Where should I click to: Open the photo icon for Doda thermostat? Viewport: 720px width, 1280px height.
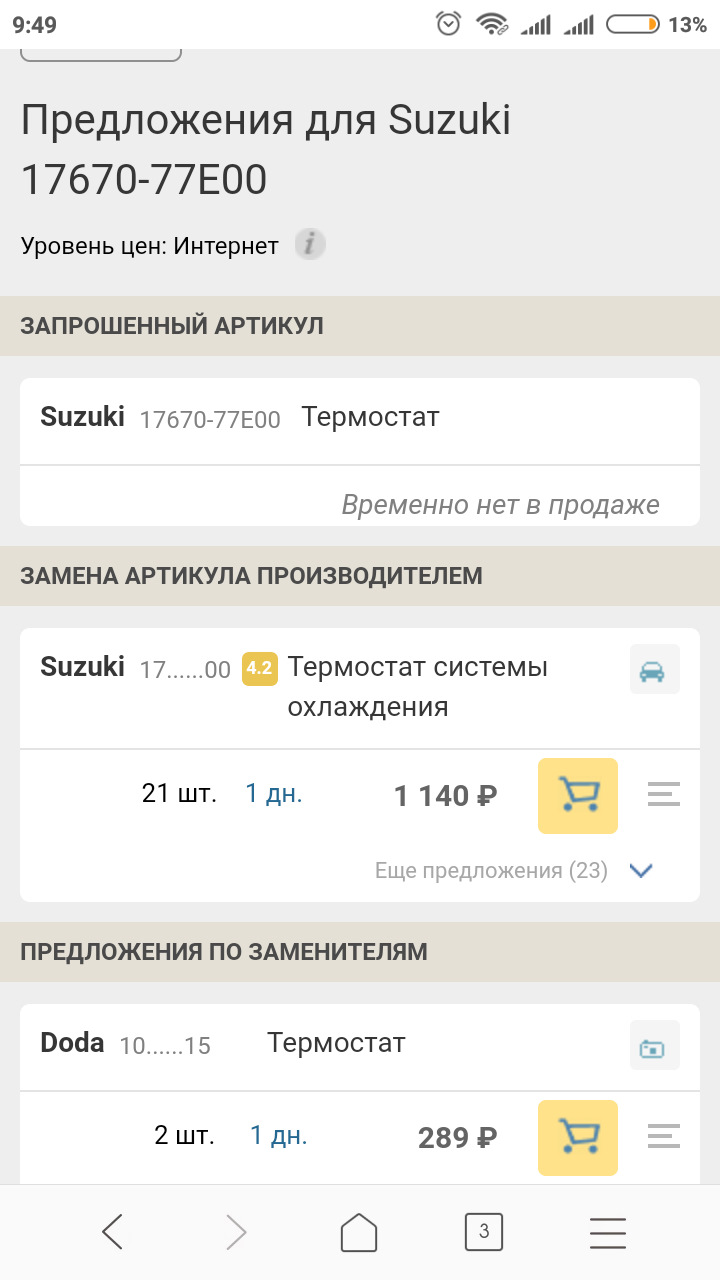(x=654, y=1046)
